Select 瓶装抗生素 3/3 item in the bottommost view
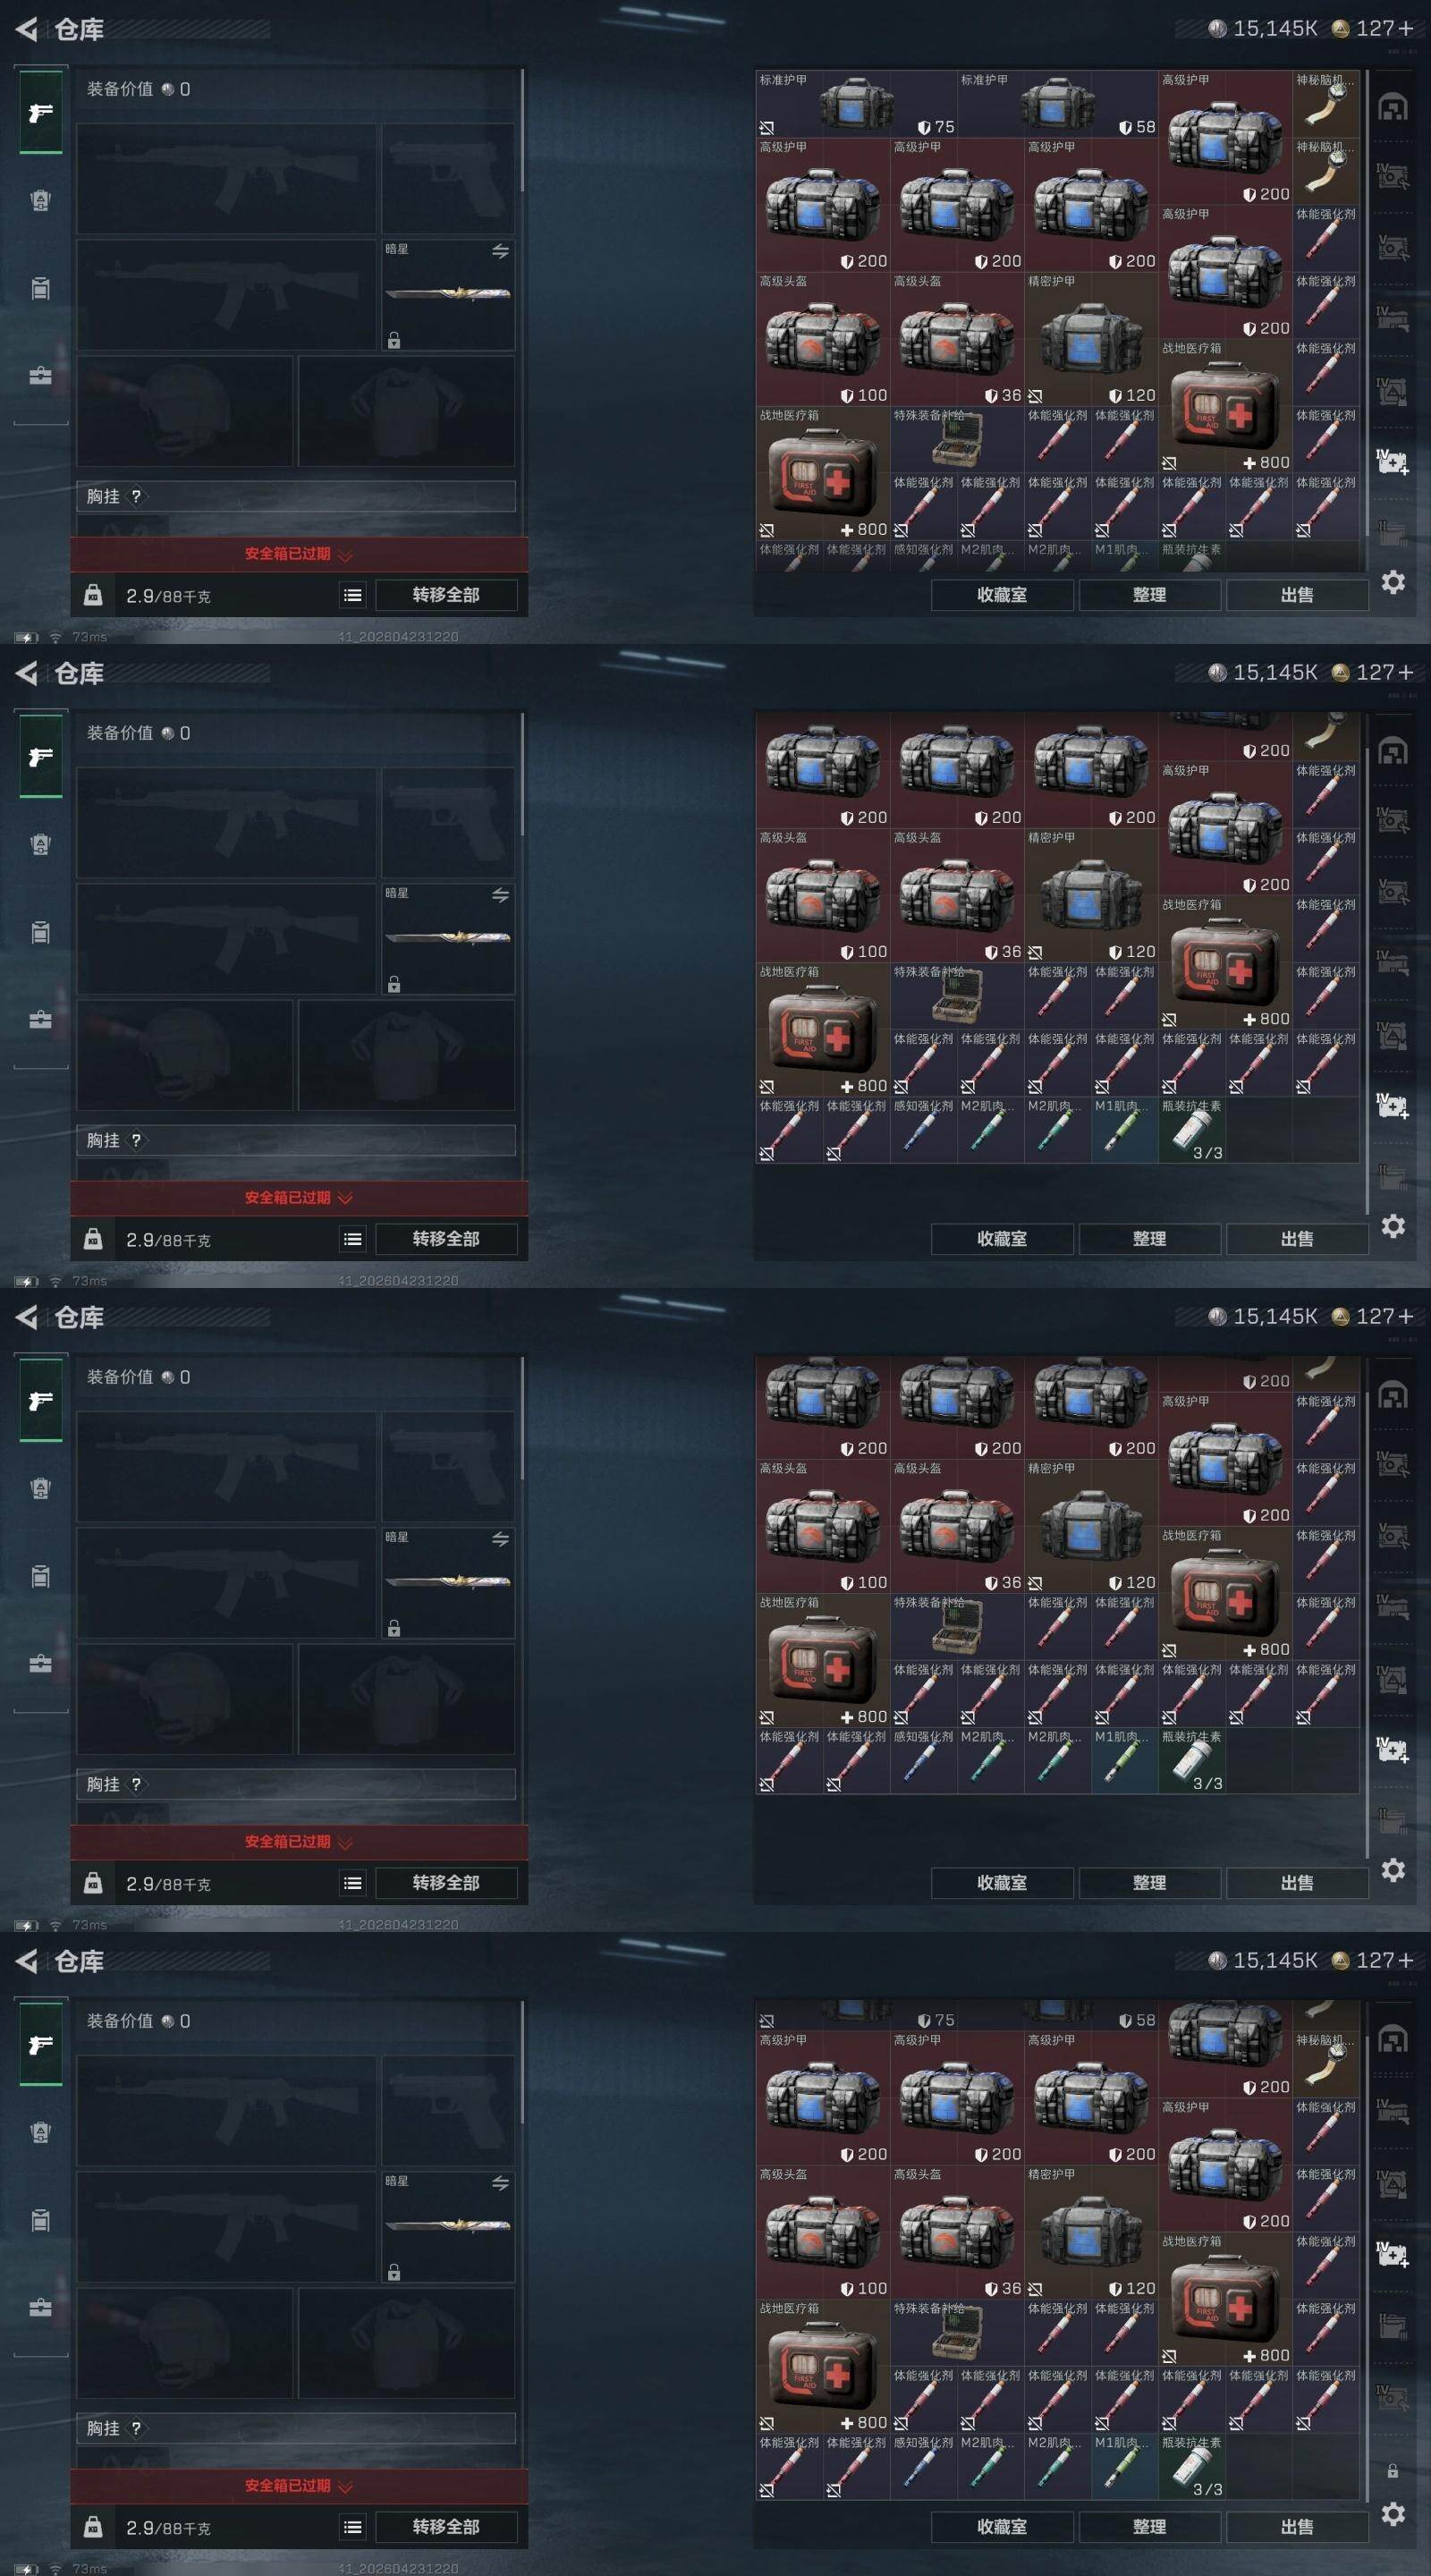Image resolution: width=1431 pixels, height=2576 pixels. coord(1191,2465)
